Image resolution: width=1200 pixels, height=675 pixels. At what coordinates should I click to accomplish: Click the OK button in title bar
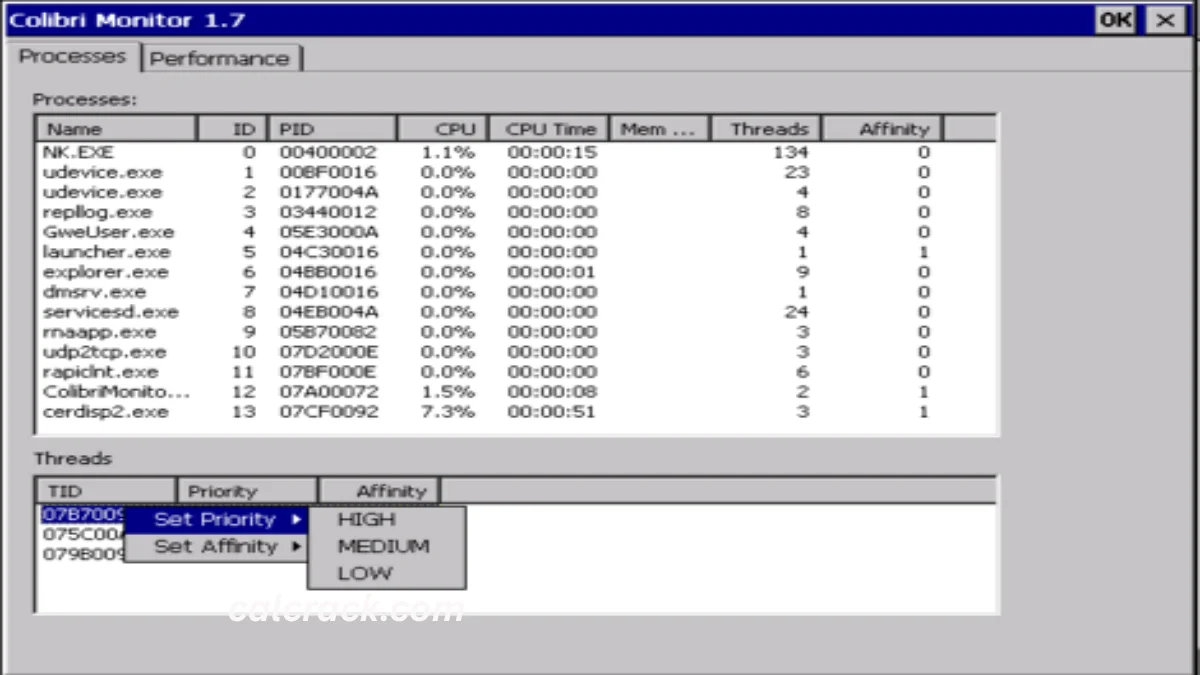[x=1114, y=20]
